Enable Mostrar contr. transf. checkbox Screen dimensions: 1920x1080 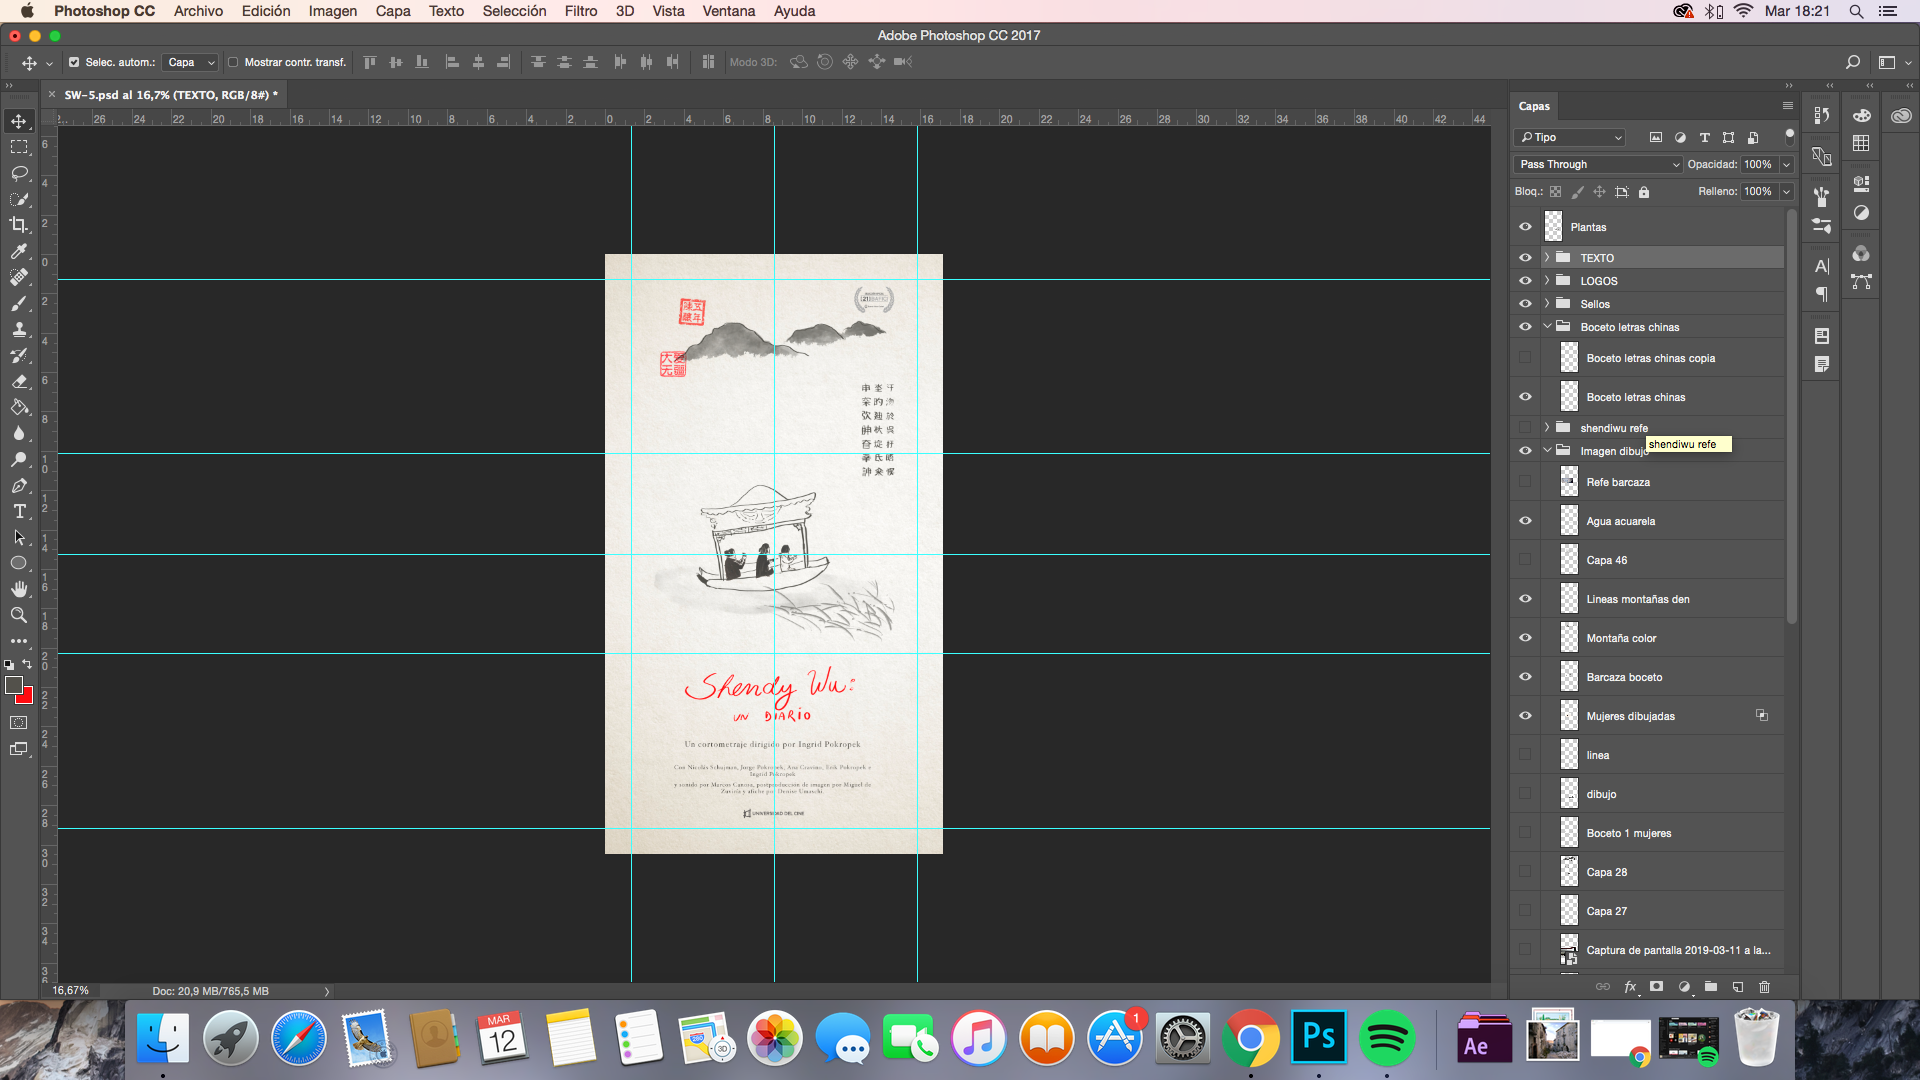233,62
